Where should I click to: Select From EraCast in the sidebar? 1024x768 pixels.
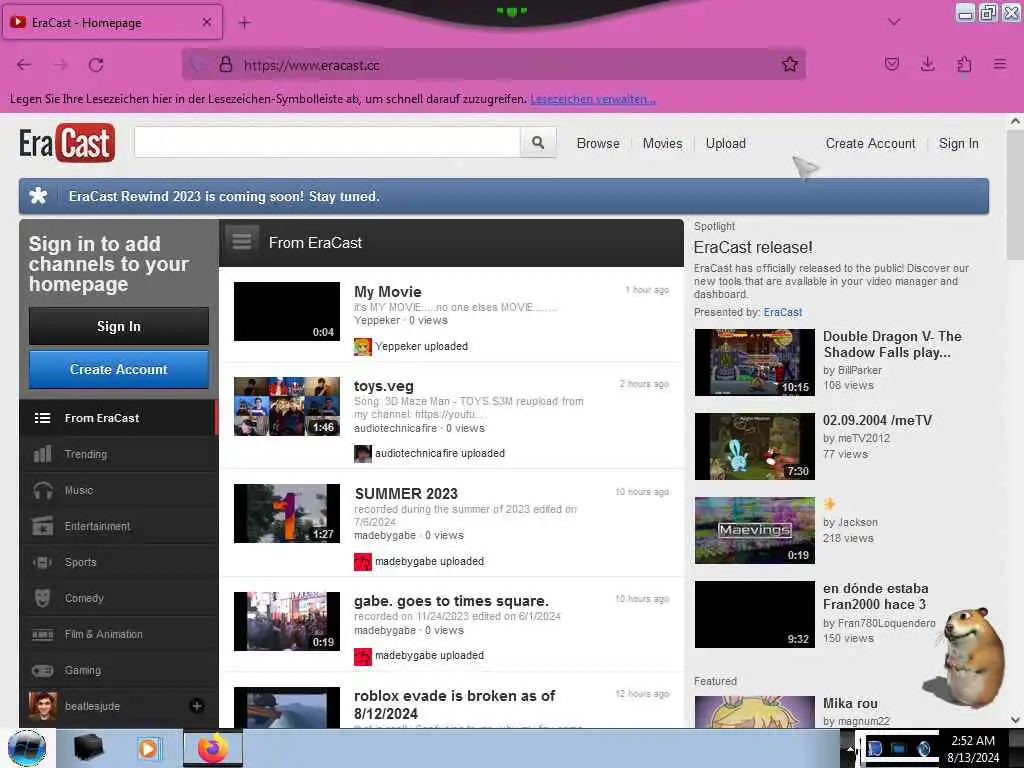pos(118,418)
